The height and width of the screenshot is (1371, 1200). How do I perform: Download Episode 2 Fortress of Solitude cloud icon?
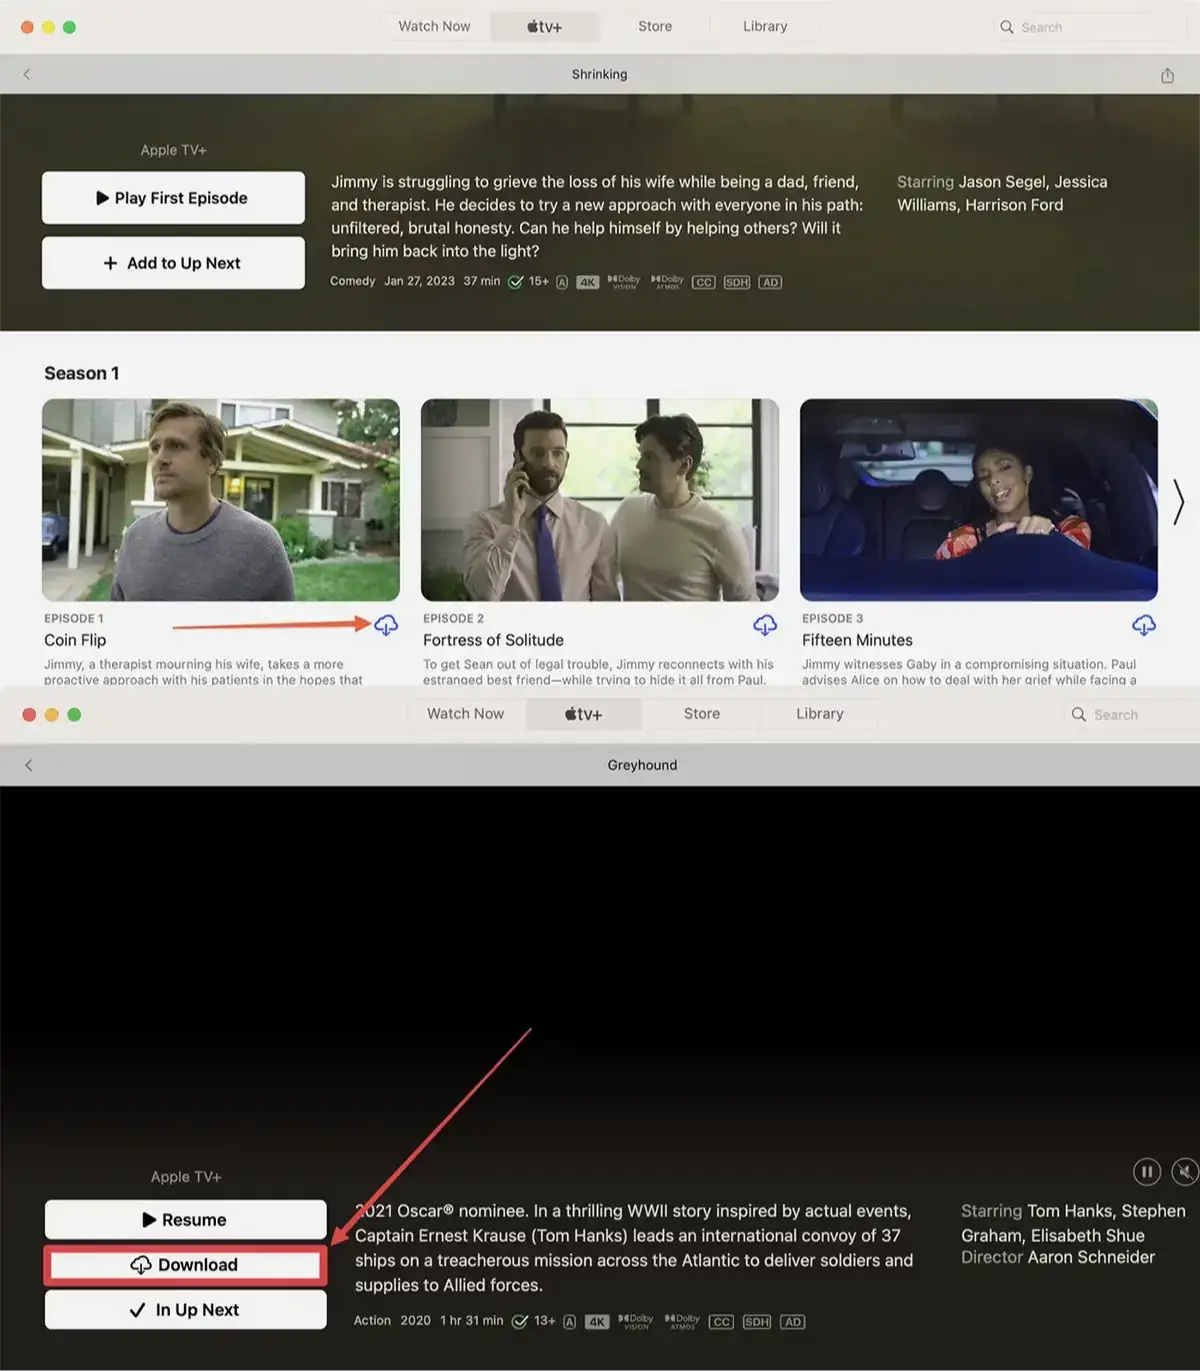[765, 625]
